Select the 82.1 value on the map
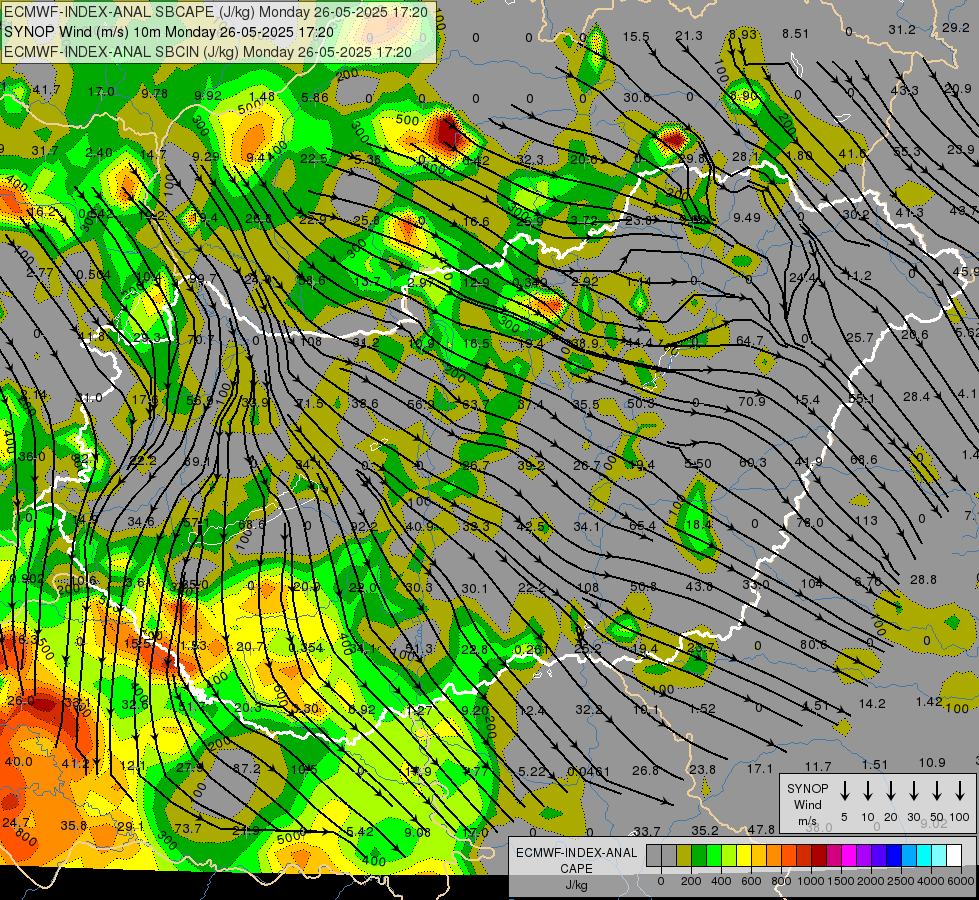Viewport: 979px width, 900px height. [x=86, y=459]
